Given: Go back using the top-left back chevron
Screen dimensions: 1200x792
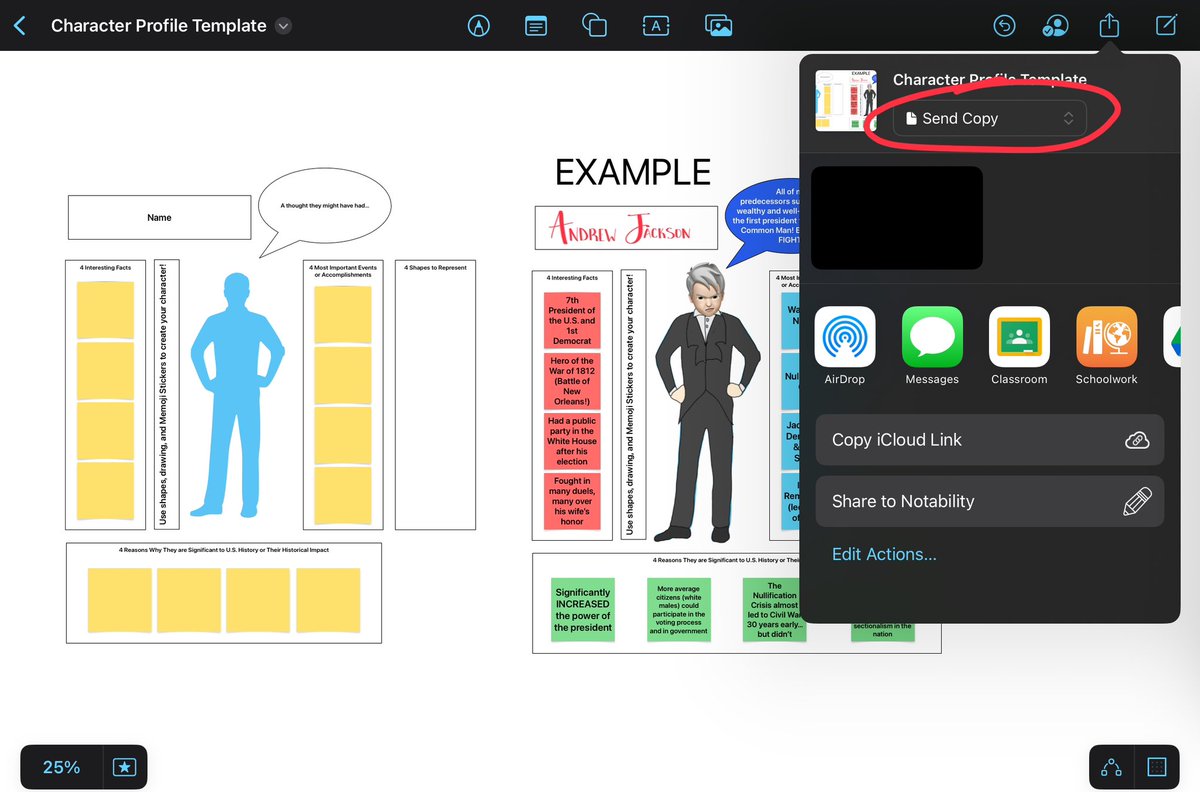Looking at the screenshot, I should [x=21, y=26].
